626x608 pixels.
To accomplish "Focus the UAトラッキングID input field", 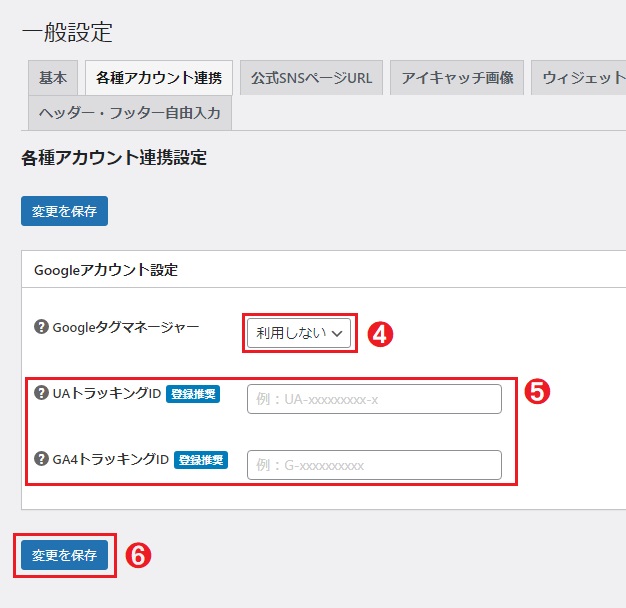I will point(373,399).
